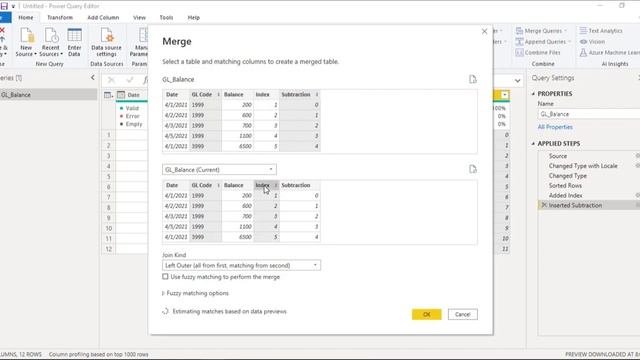Viewport: 640px width, 360px height.
Task: Click the Enter Data icon
Action: click(x=74, y=36)
